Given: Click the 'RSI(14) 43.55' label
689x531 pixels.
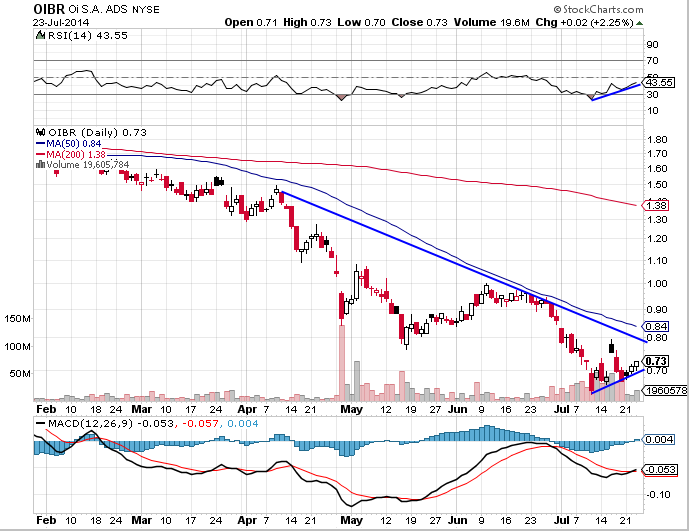Looking at the screenshot, I should (x=87, y=35).
